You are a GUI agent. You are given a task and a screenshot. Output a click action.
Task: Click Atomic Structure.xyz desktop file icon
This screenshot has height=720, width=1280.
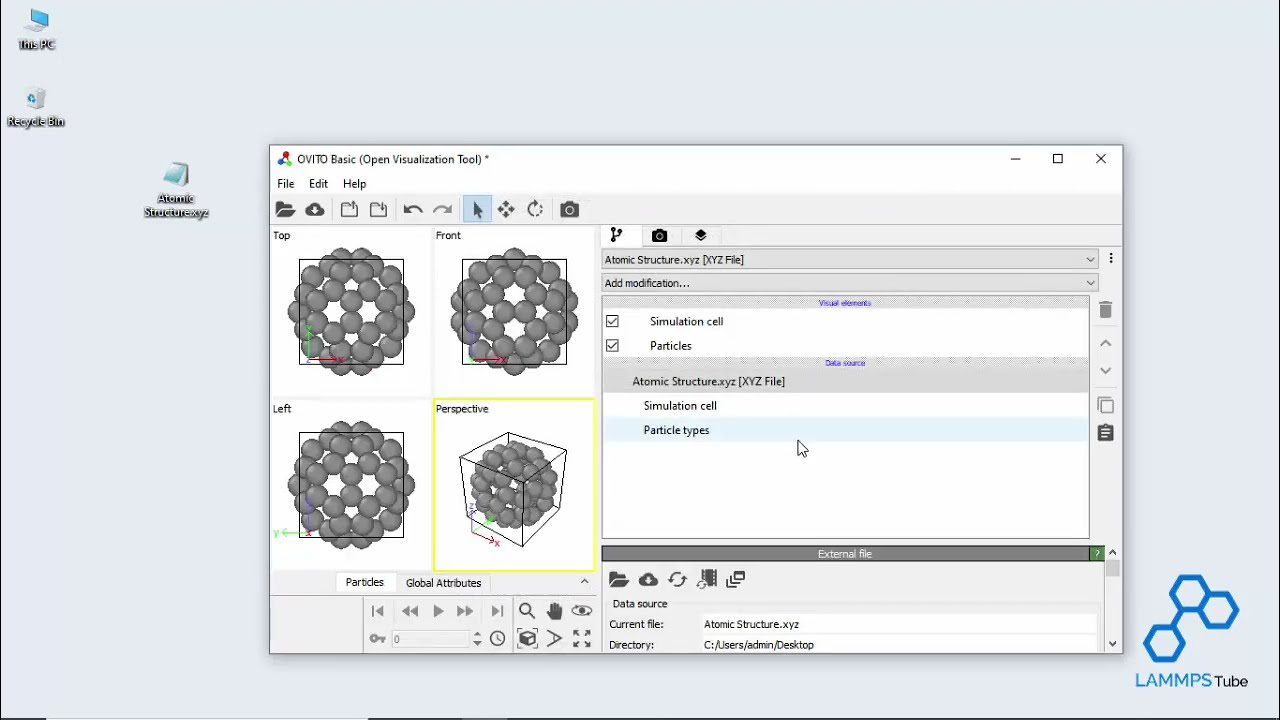(176, 191)
